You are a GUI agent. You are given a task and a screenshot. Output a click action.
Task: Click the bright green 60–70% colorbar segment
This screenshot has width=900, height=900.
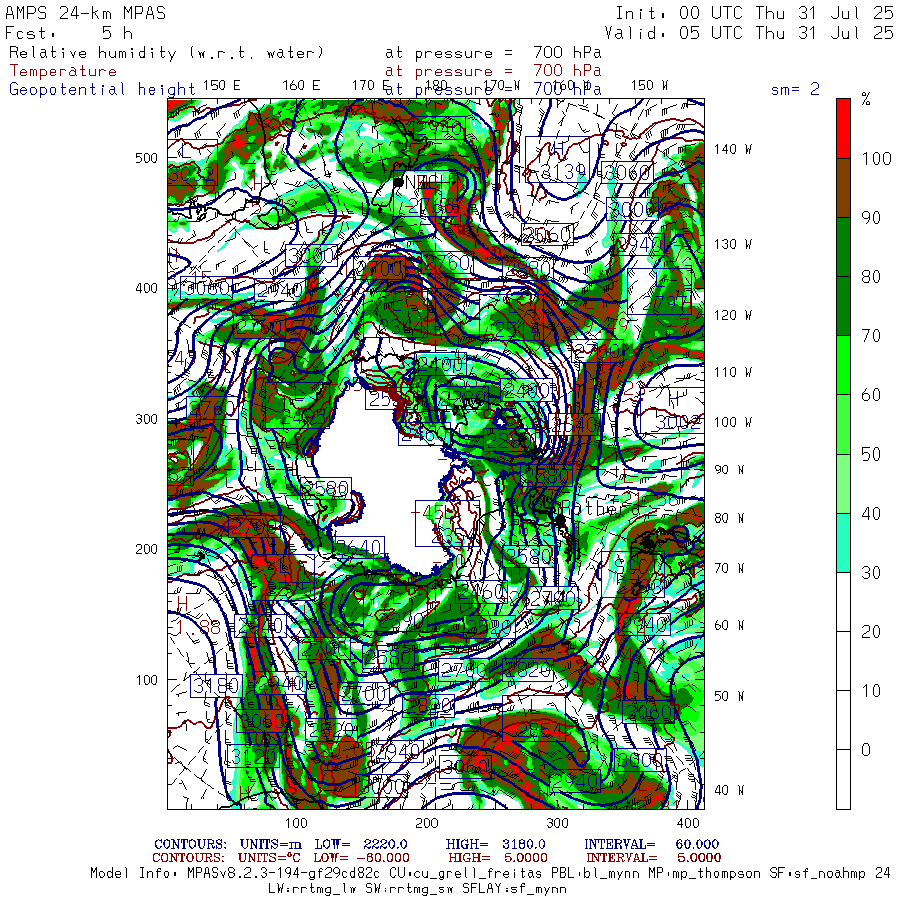click(x=843, y=365)
